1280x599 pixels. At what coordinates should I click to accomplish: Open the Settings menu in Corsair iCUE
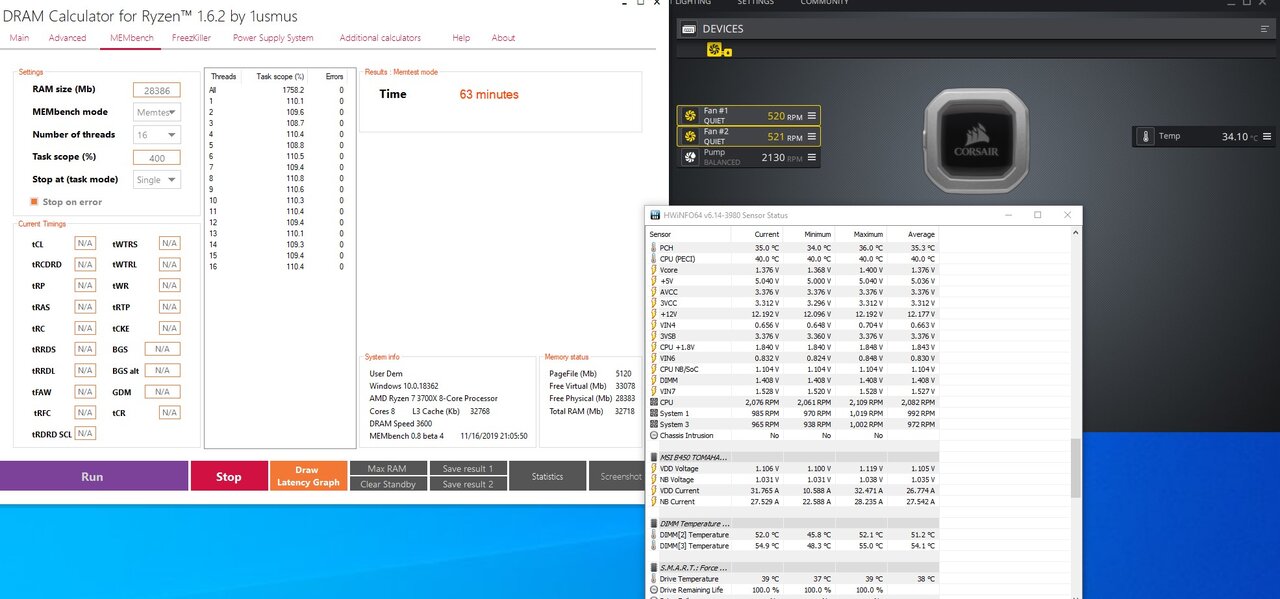[x=755, y=3]
